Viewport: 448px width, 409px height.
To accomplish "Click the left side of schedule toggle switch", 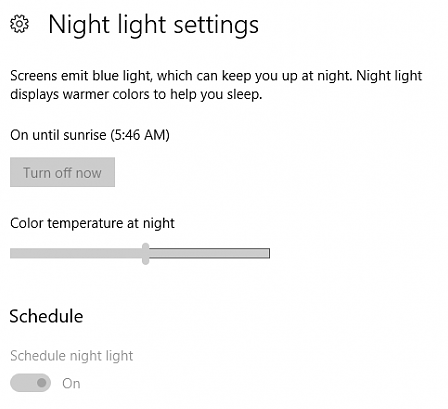I will (20, 383).
